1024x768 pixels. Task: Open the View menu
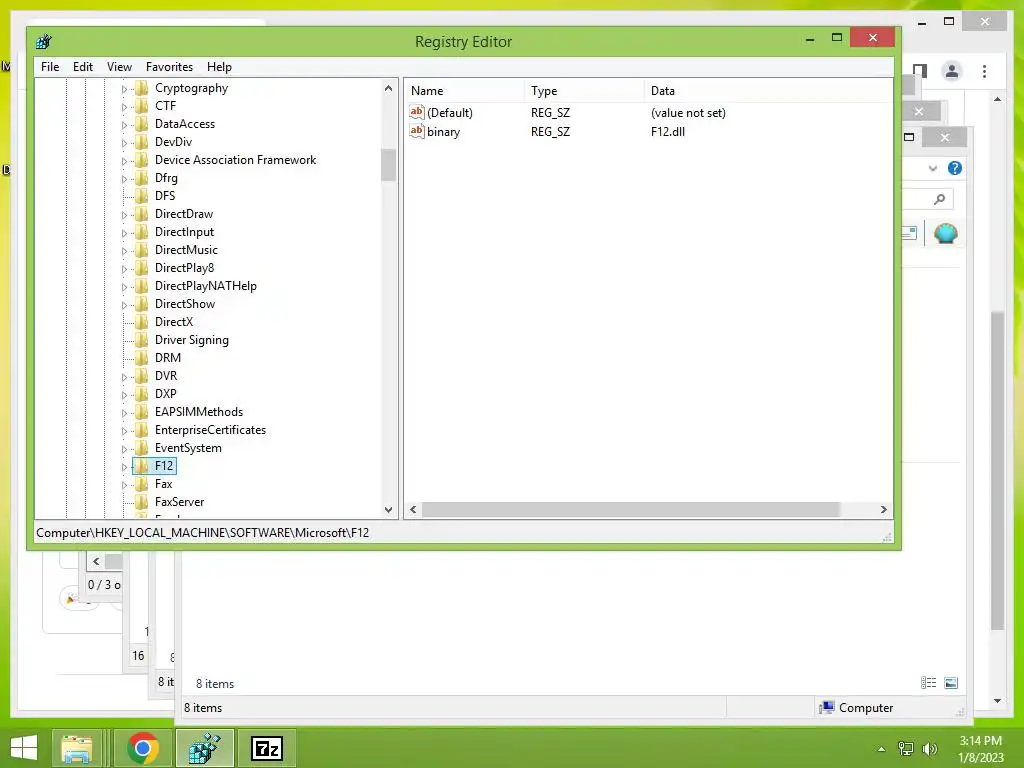click(119, 67)
